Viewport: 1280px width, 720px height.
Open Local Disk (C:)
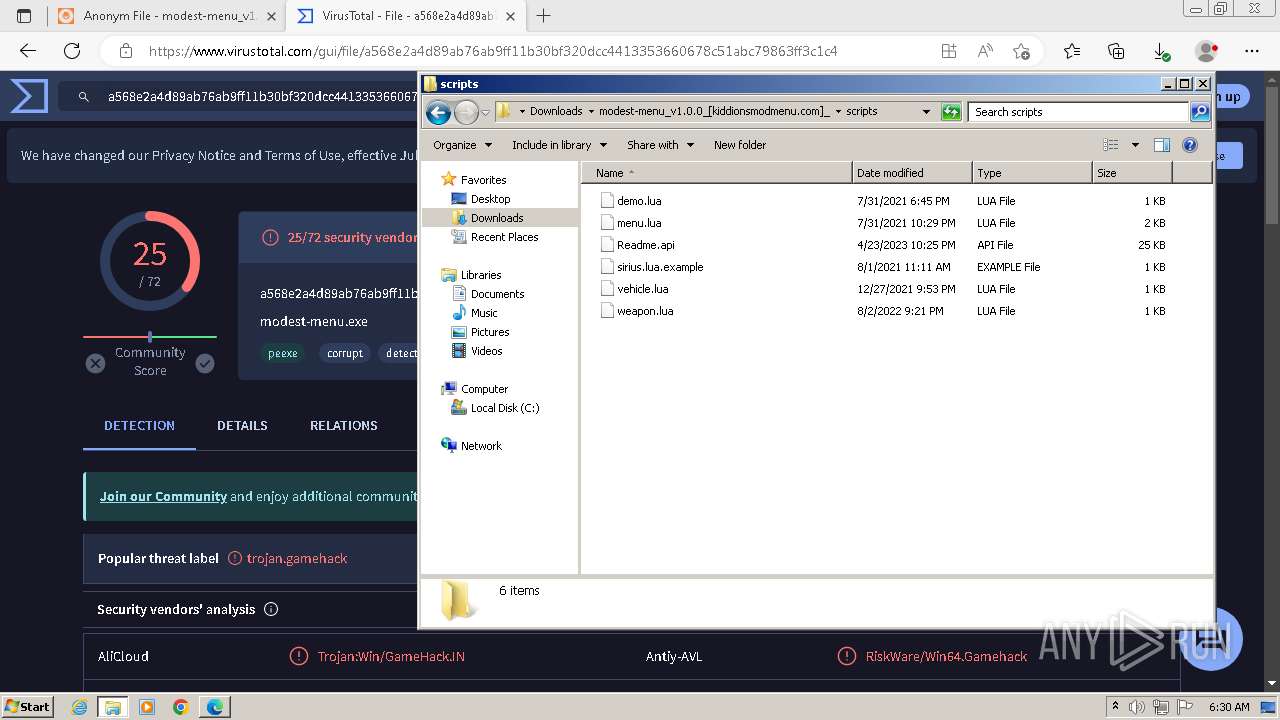[x=504, y=408]
